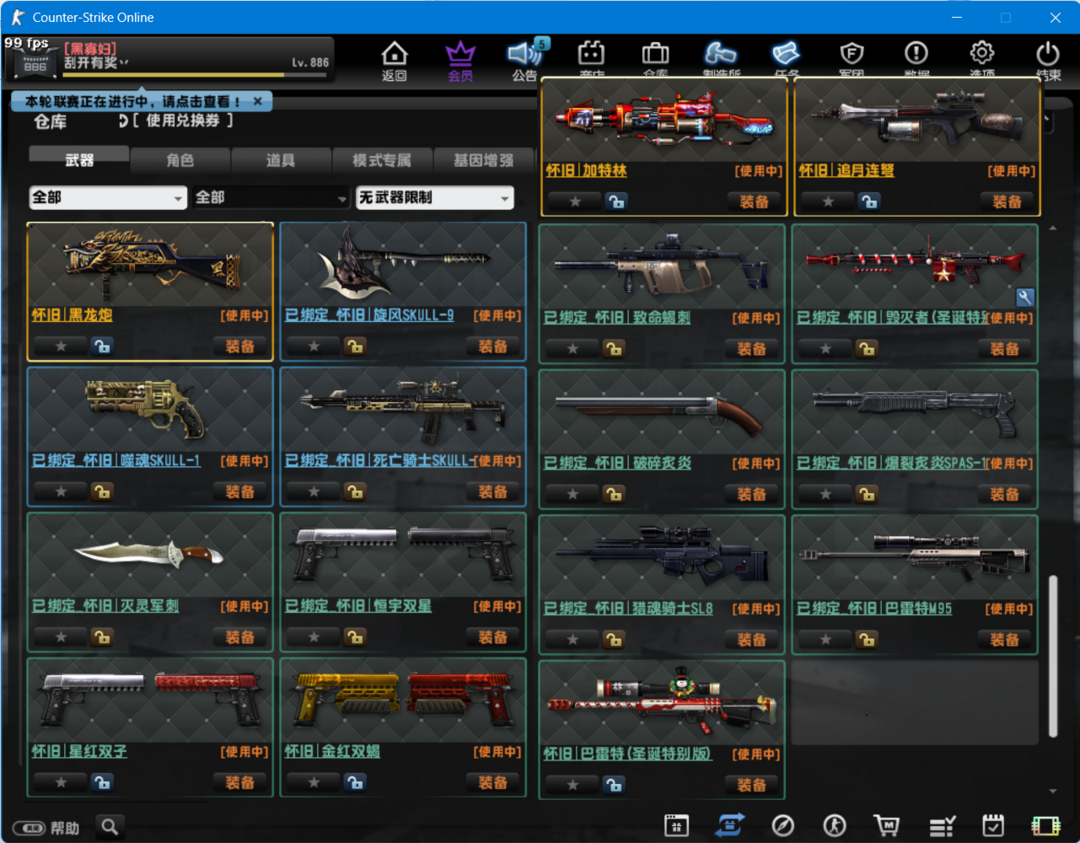1080x843 pixels.
Task: Toggle favorite star on 巴雷特M95
Action: click(x=825, y=640)
